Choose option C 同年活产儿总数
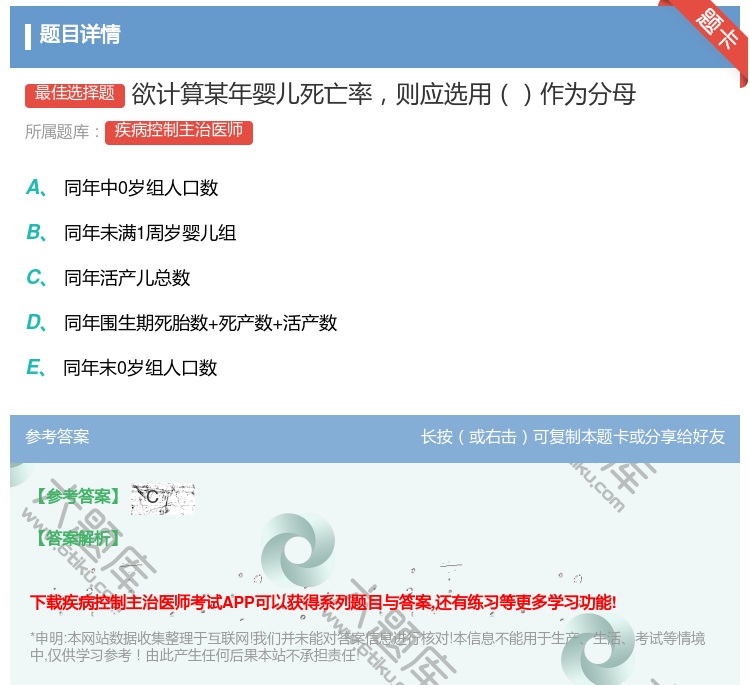This screenshot has width=750, height=685. click(x=108, y=278)
